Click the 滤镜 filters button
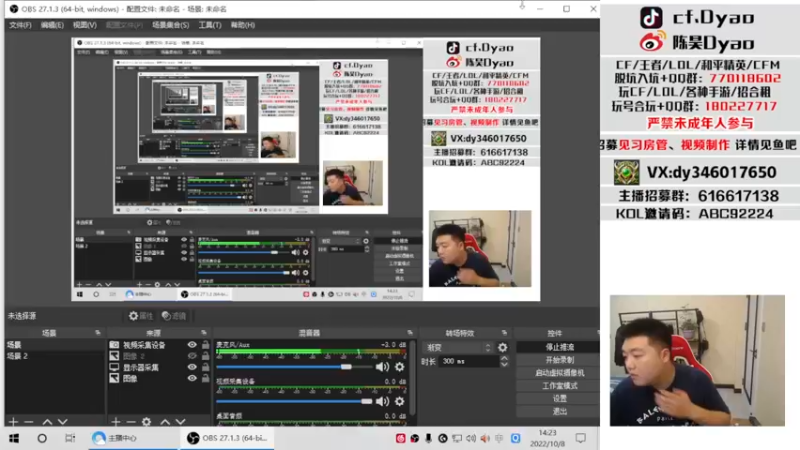 pos(174,316)
